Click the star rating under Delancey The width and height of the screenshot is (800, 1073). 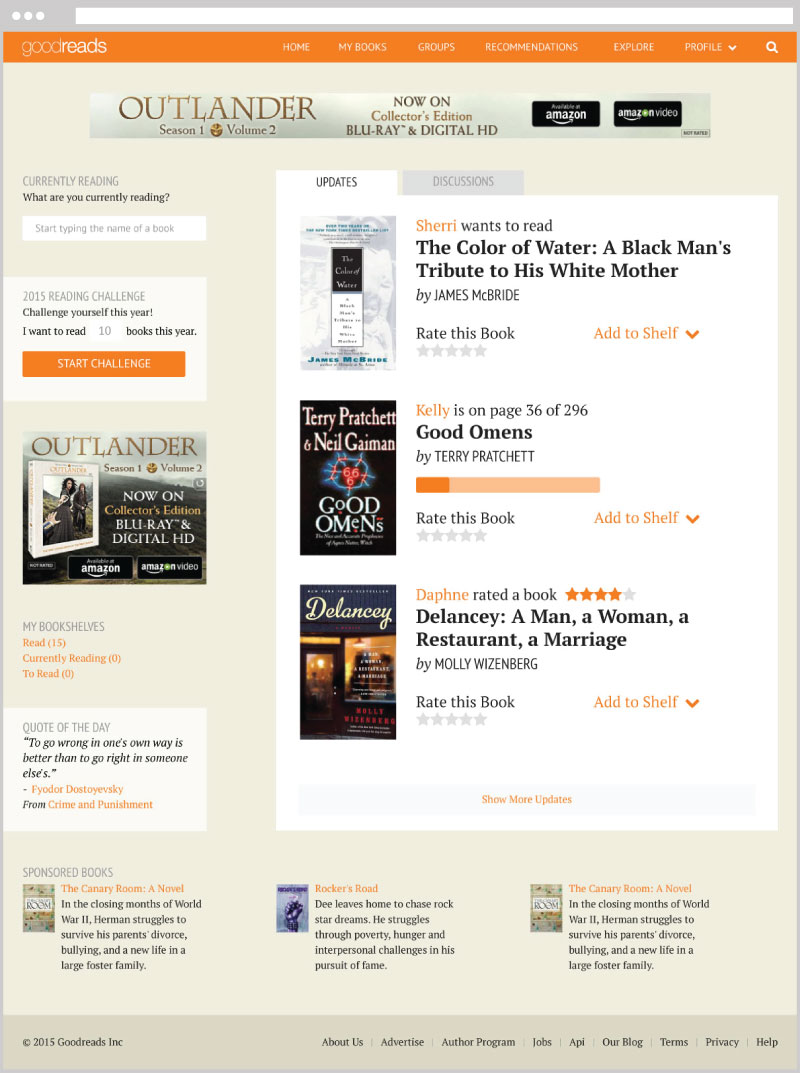tap(452, 719)
